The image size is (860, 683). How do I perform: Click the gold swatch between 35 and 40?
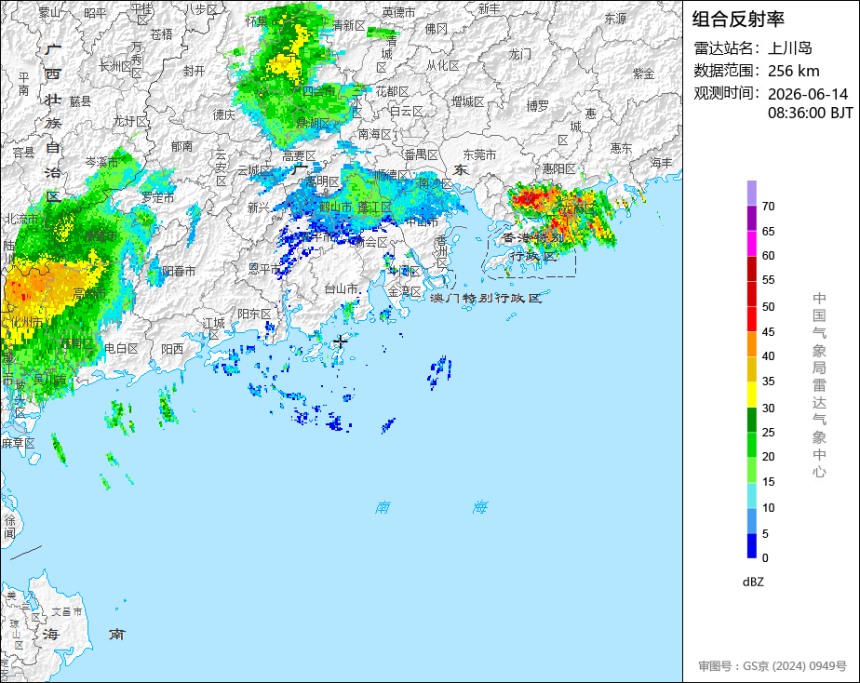751,369
